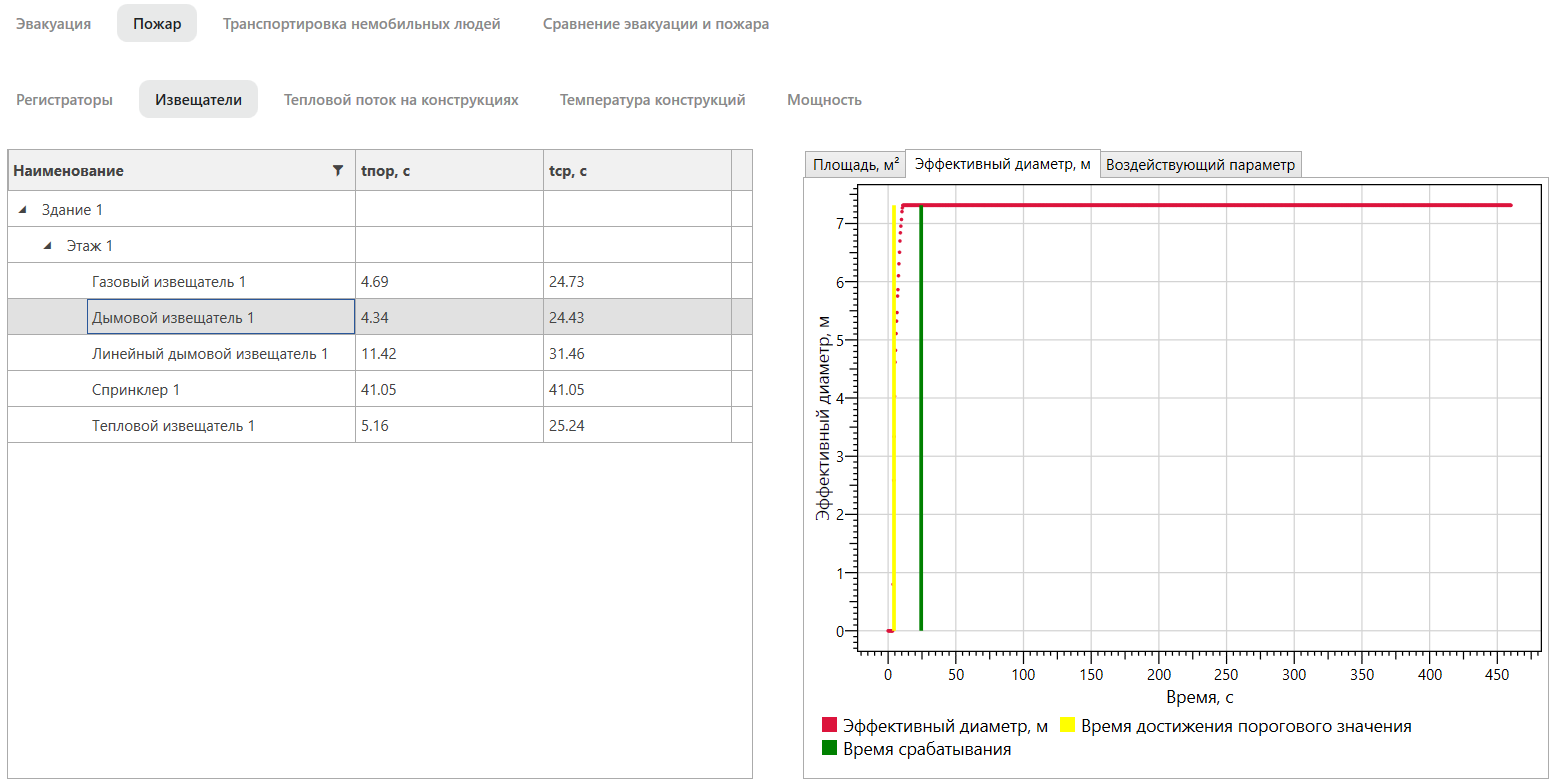Click the green activation time line on chart
This screenshot has height=783, width=1553.
tap(921, 420)
